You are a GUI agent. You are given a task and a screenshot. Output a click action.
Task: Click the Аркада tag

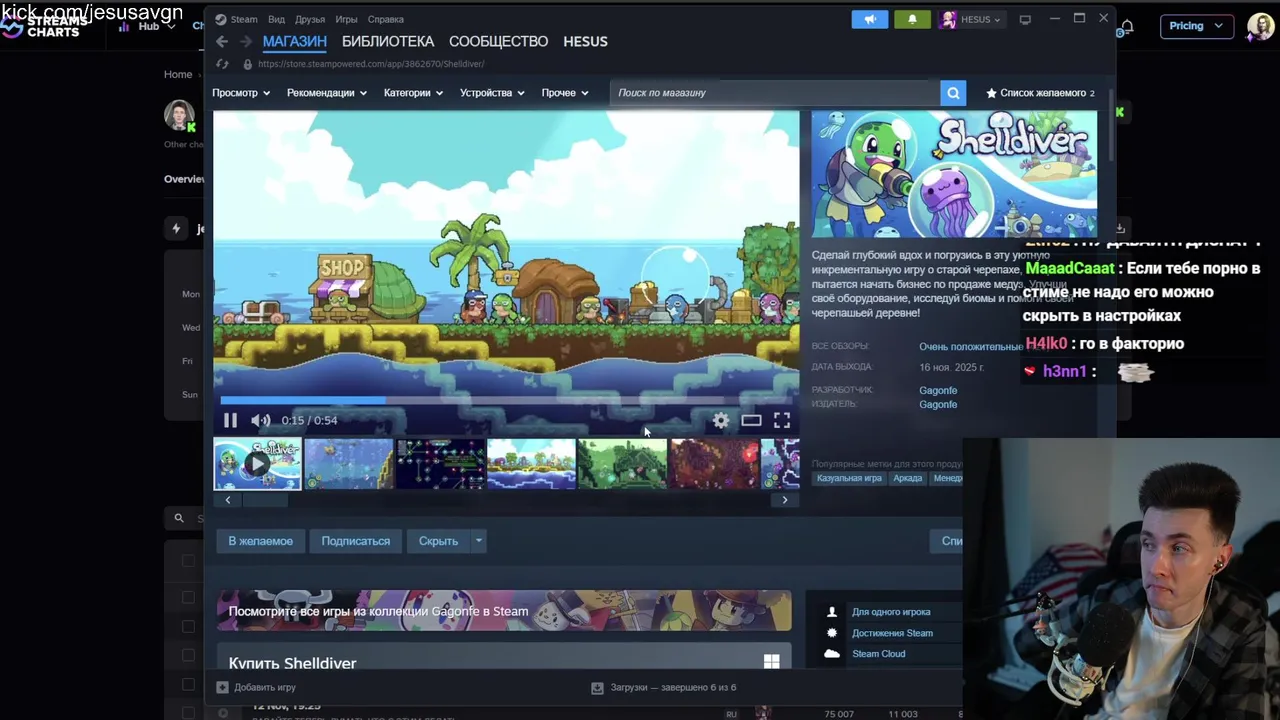click(x=908, y=478)
